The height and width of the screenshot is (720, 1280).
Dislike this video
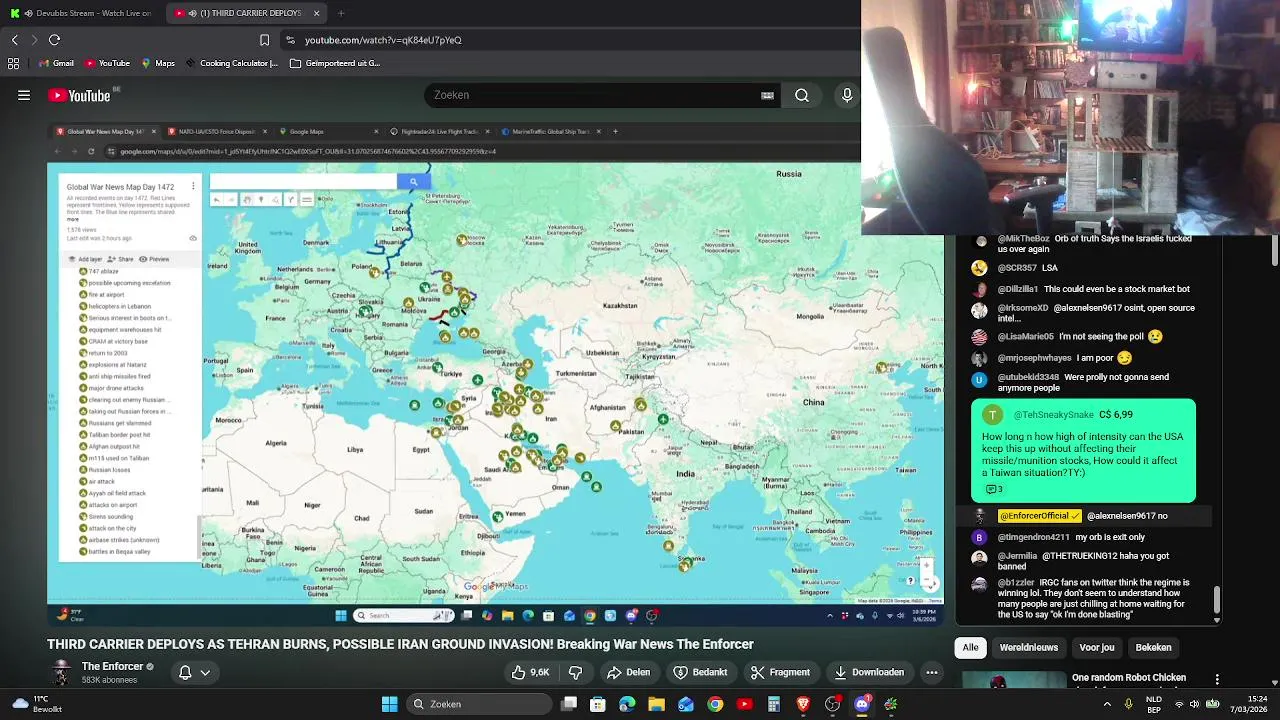(575, 672)
